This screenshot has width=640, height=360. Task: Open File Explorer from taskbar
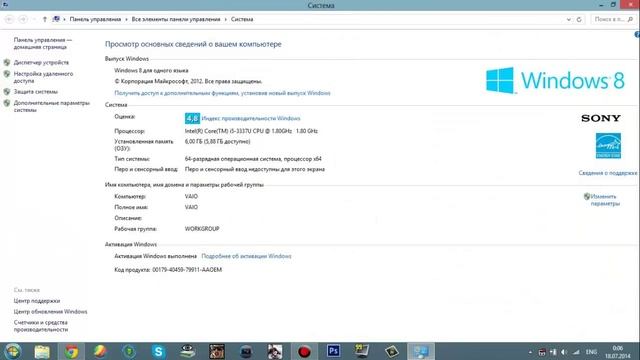[42, 351]
